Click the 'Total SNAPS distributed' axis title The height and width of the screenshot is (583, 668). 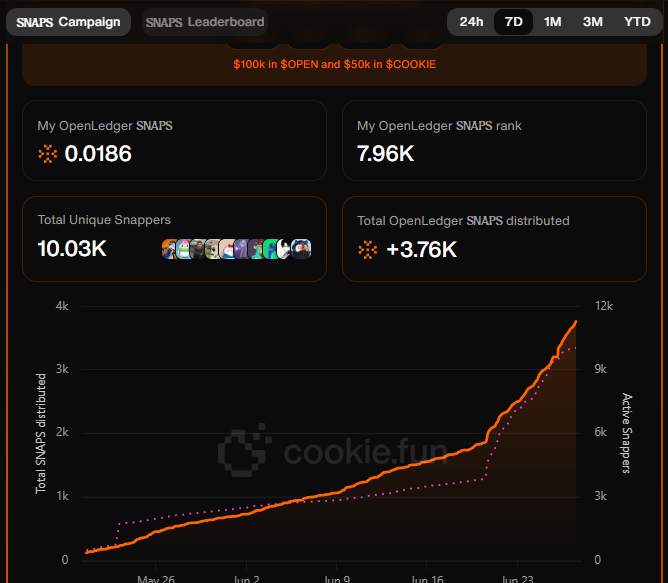click(40, 433)
